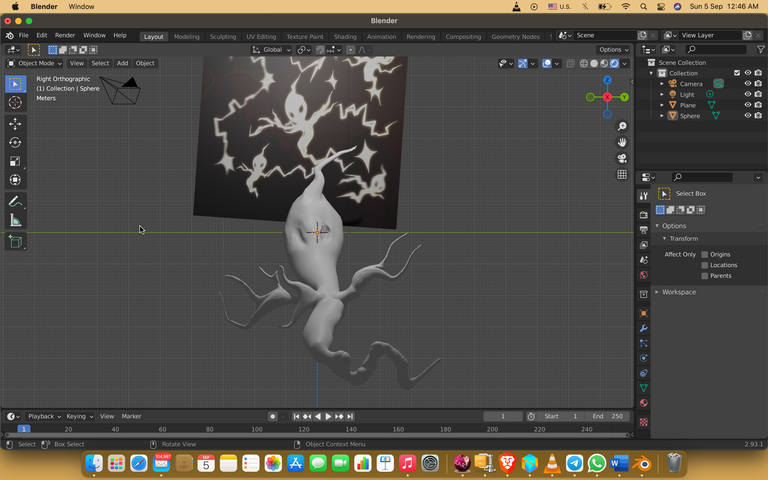Viewport: 768px width, 480px height.
Task: Expand the Workspace panel
Action: pos(657,292)
